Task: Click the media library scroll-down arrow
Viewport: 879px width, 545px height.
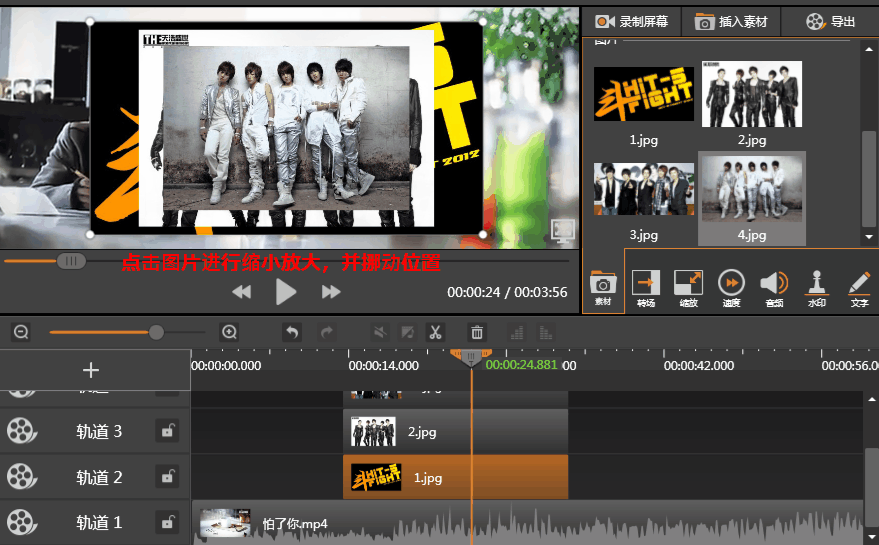Action: 869,237
